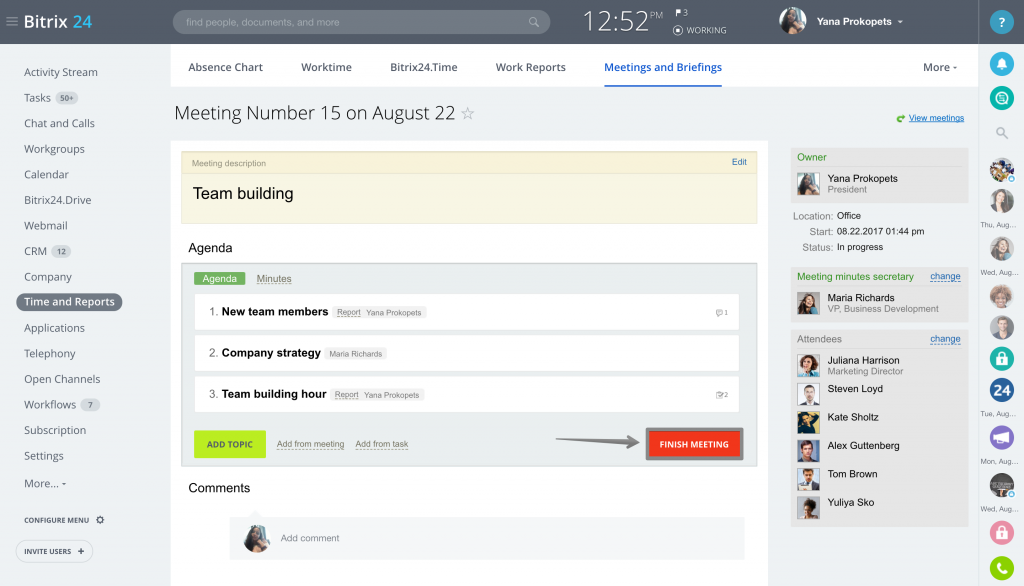Change the meeting minutes secretary
Screen dimensions: 1024x586
coord(945,276)
